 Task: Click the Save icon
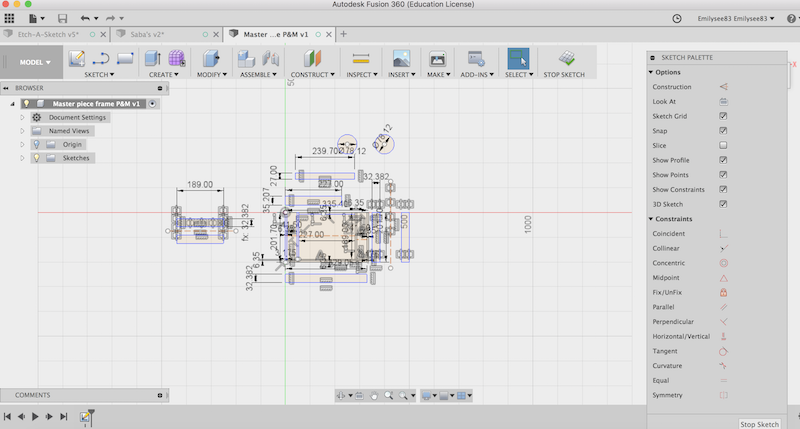[62, 18]
